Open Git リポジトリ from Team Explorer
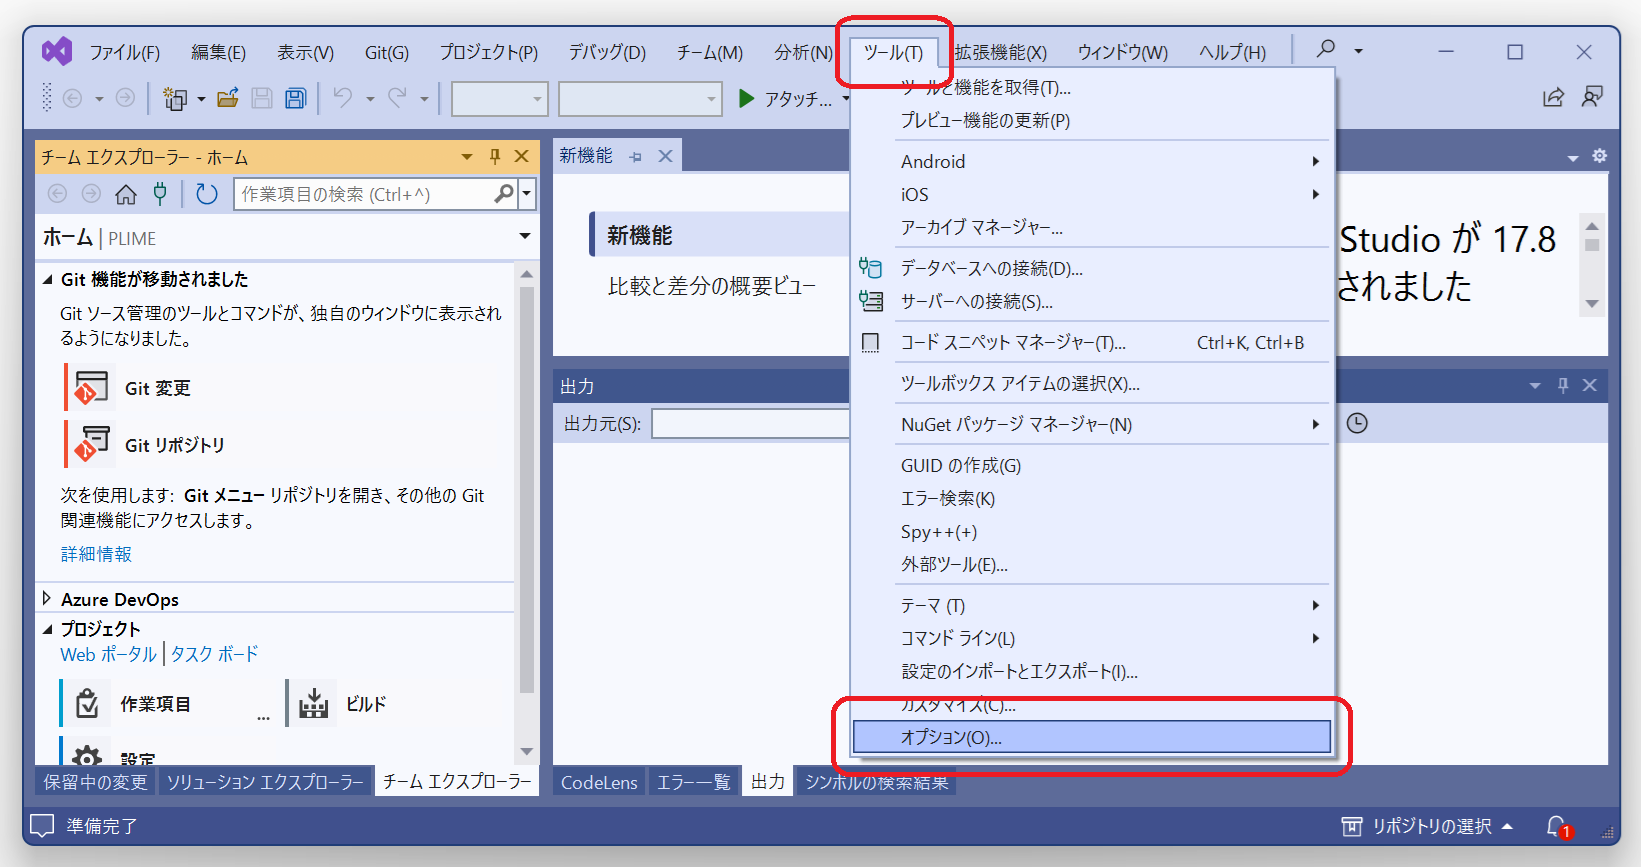Image resolution: width=1641 pixels, height=867 pixels. coord(146,445)
